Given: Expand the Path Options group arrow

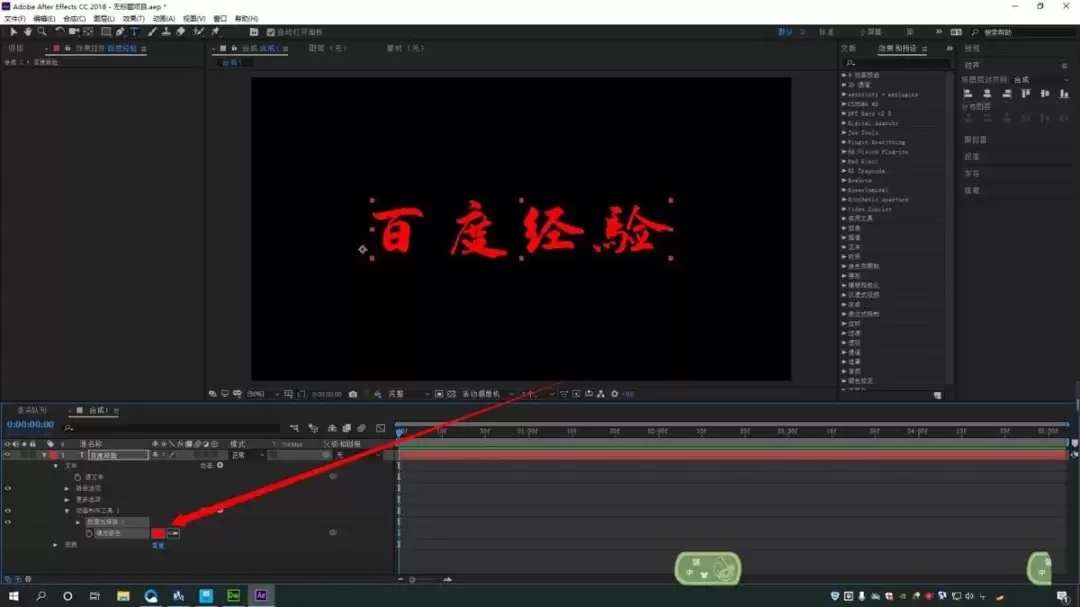Looking at the screenshot, I should pos(67,488).
